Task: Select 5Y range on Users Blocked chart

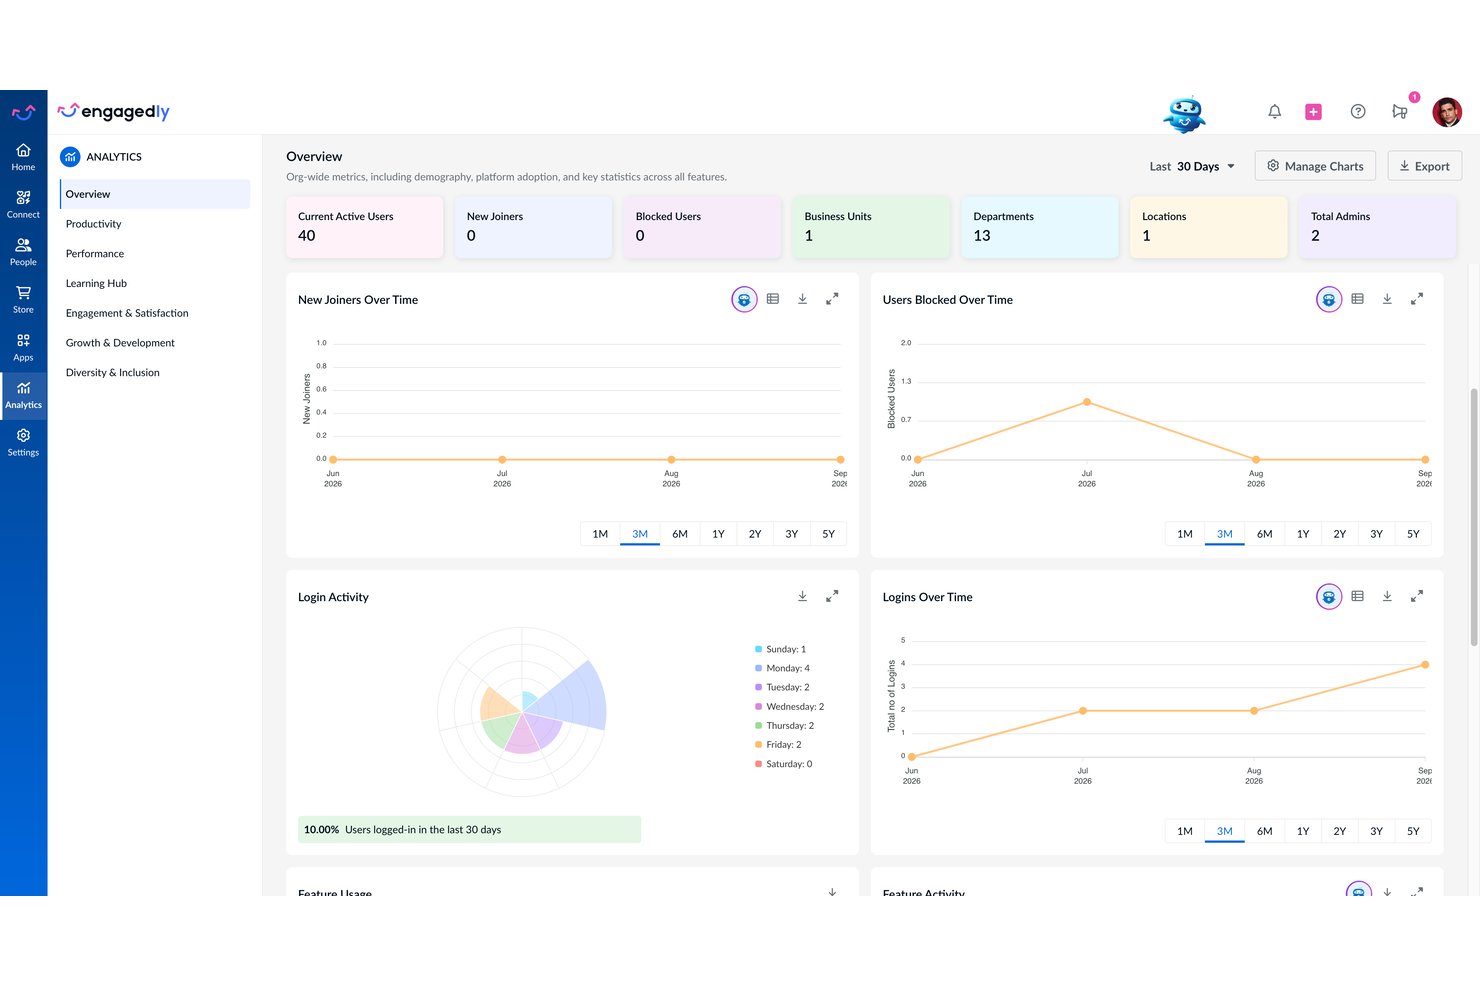Action: point(1413,534)
